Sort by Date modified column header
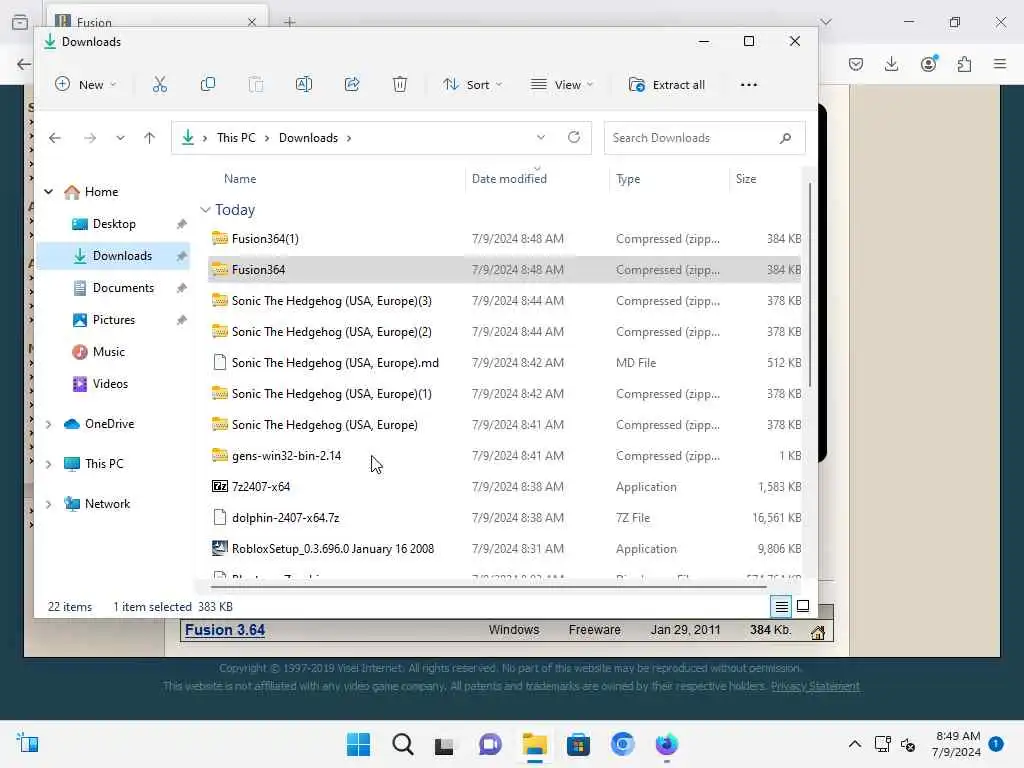1024x768 pixels. (x=509, y=178)
